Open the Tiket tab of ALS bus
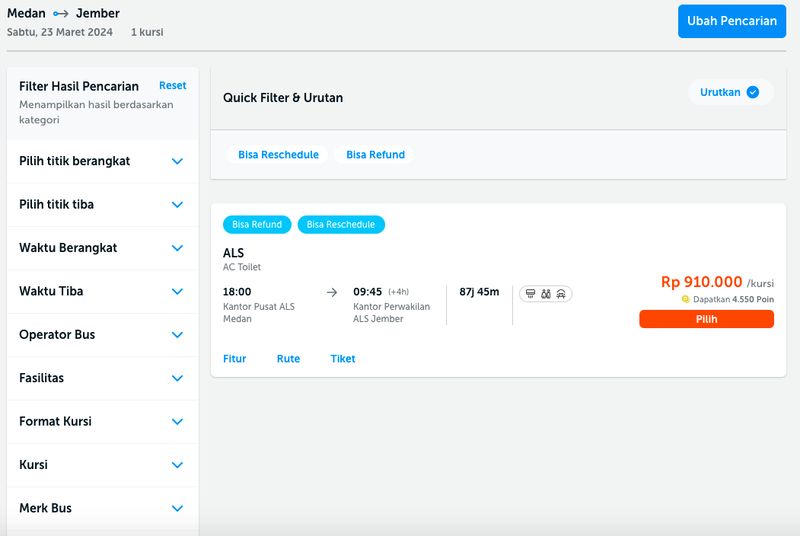 tap(343, 359)
